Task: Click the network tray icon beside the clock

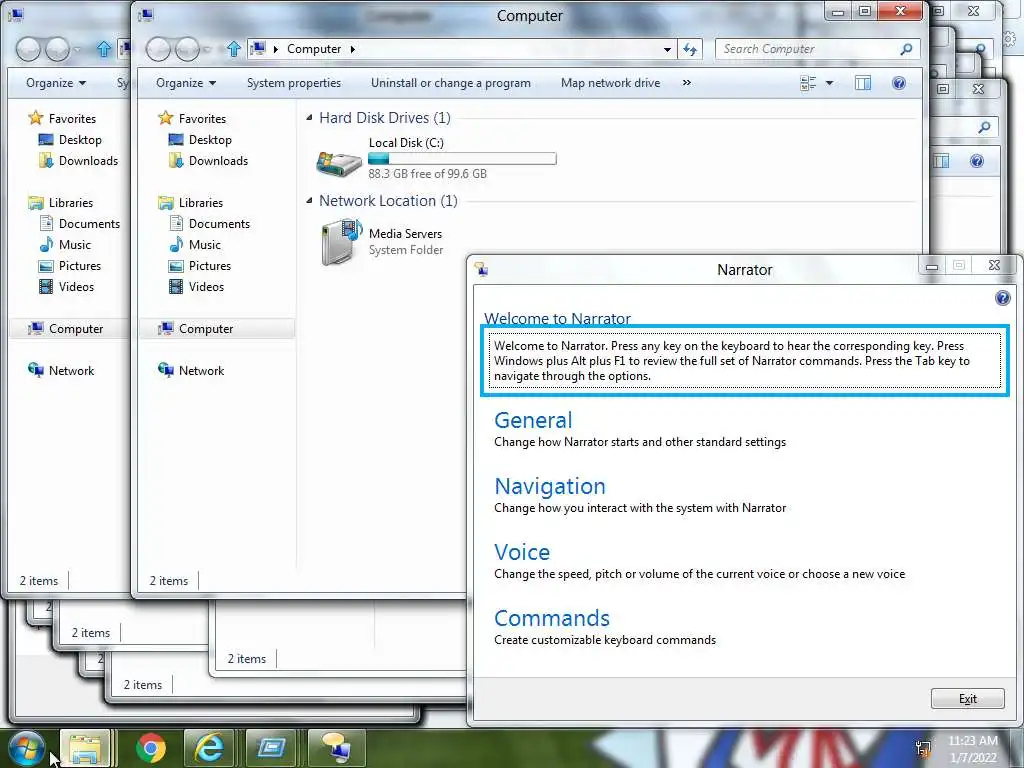Action: (x=923, y=748)
